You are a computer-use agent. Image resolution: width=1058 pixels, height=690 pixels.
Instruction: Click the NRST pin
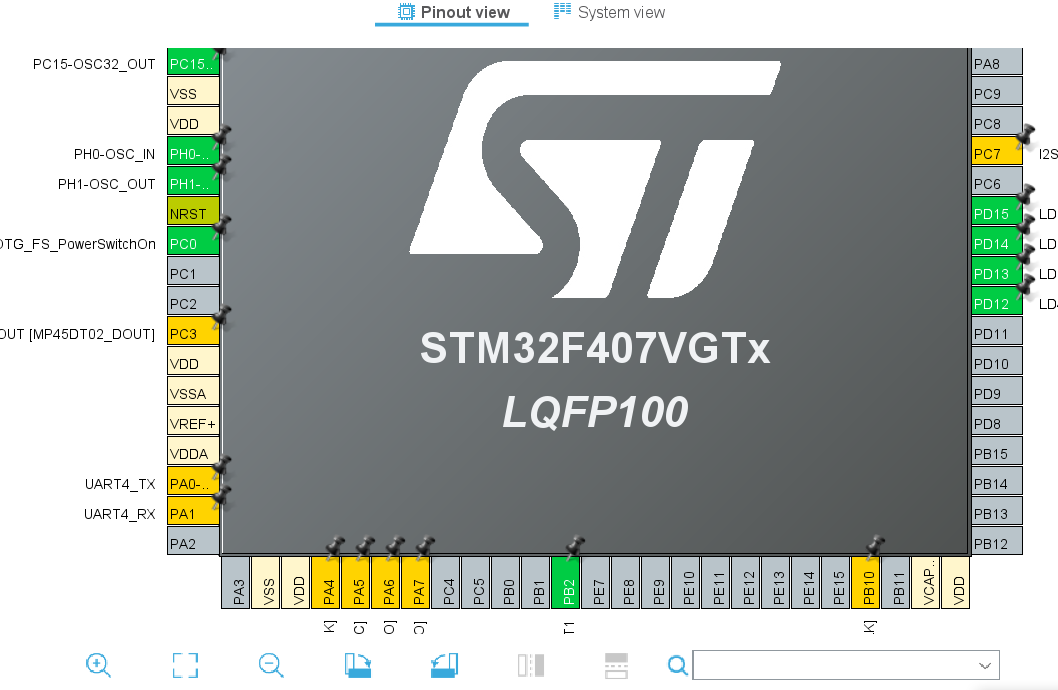pyautogui.click(x=193, y=213)
